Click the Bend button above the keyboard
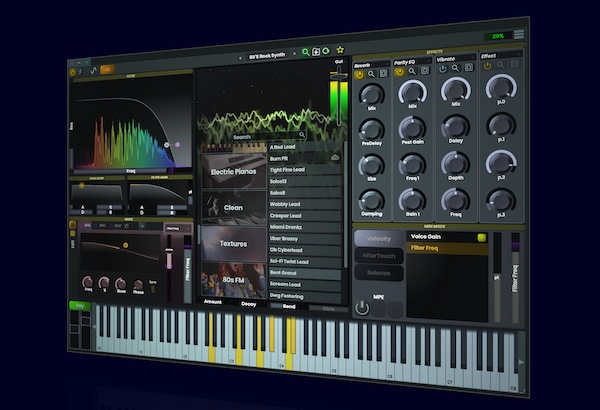 pyautogui.click(x=289, y=306)
